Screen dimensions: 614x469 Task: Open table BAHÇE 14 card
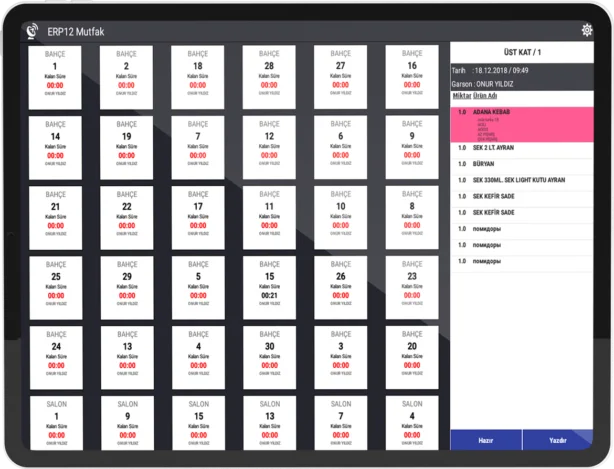[55, 148]
